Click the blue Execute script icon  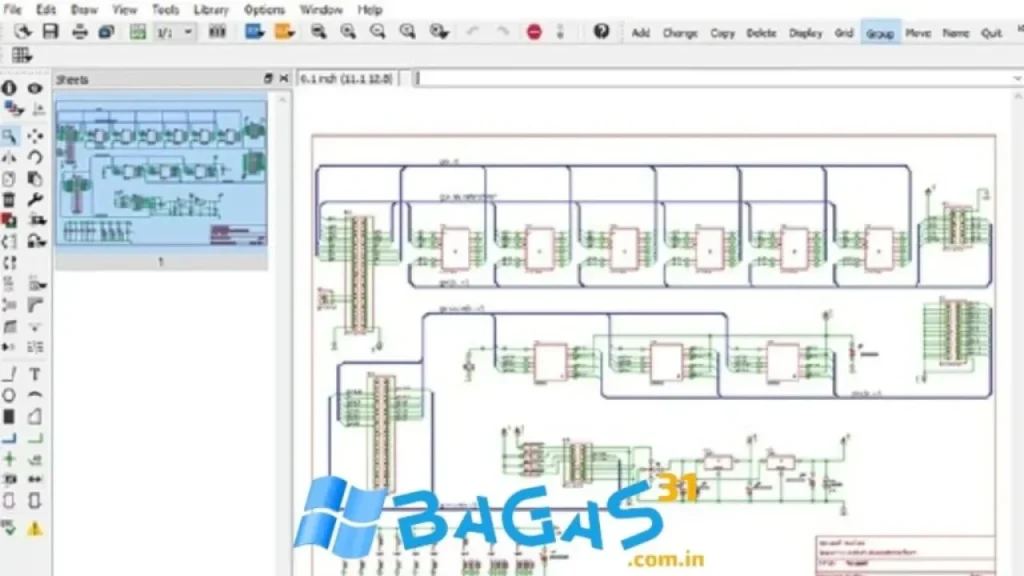[254, 31]
